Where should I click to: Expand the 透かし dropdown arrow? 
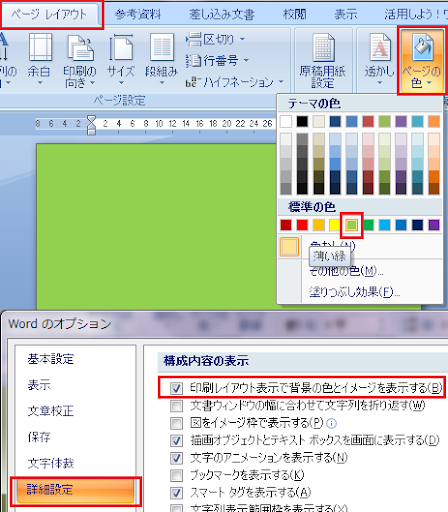coord(379,83)
